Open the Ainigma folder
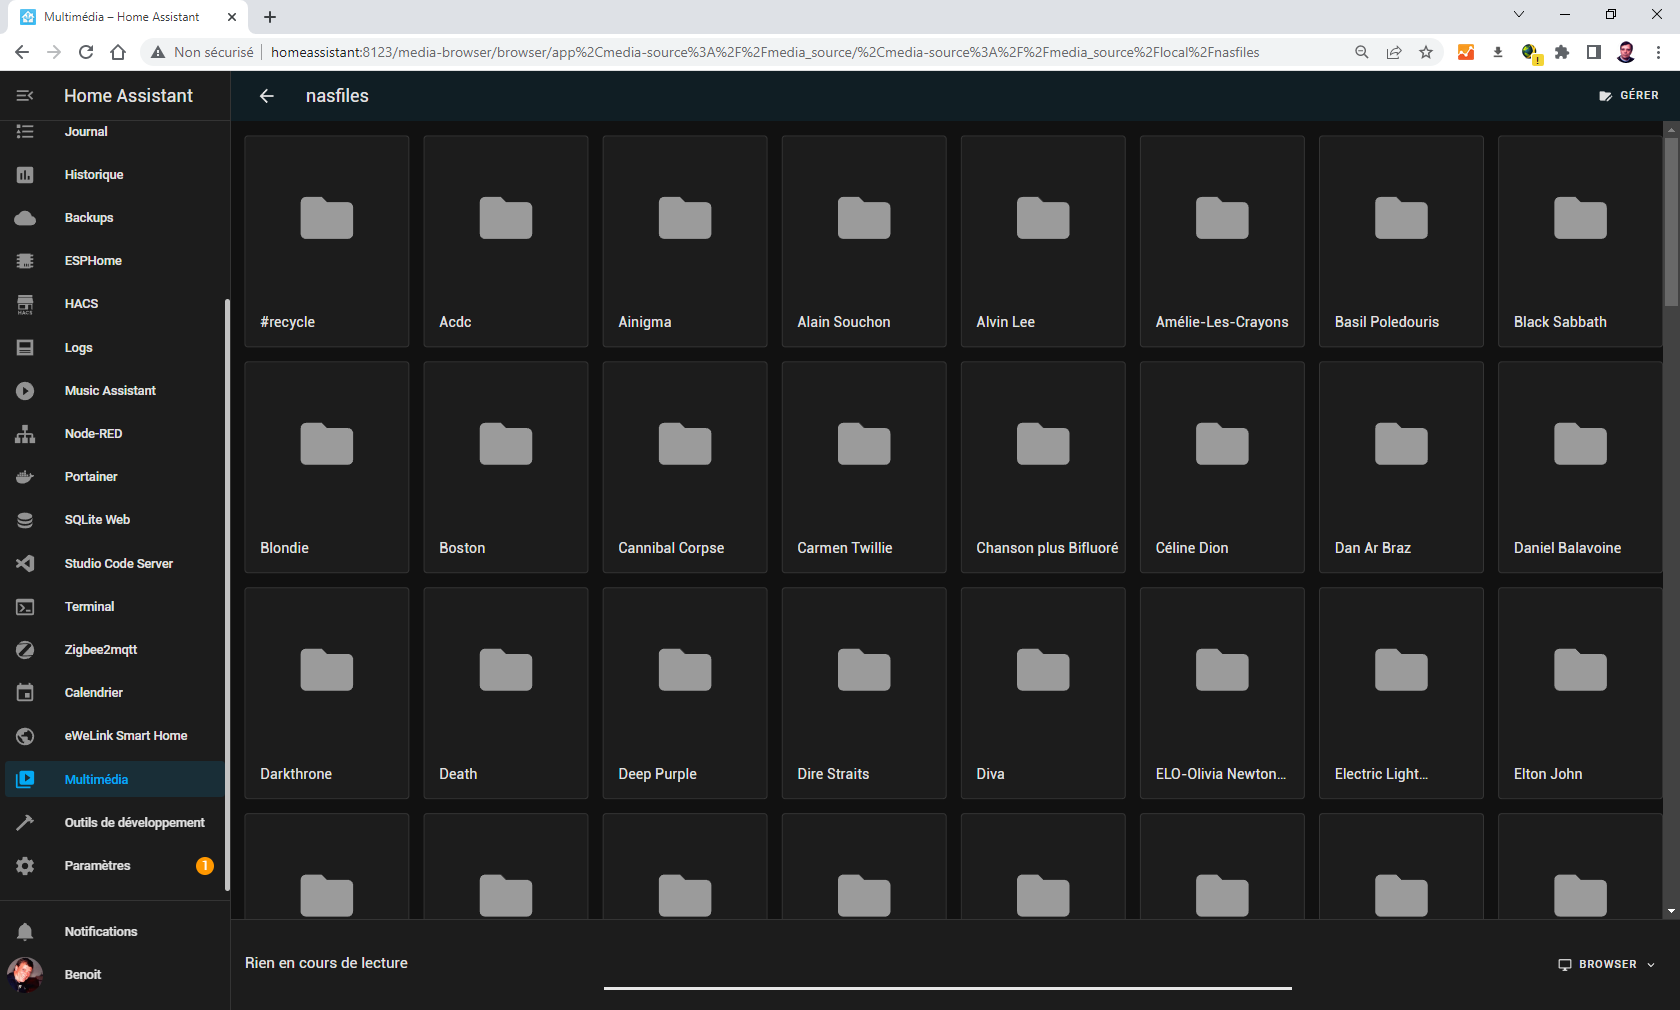Screen dimensions: 1680x1010 pyautogui.click(x=685, y=241)
